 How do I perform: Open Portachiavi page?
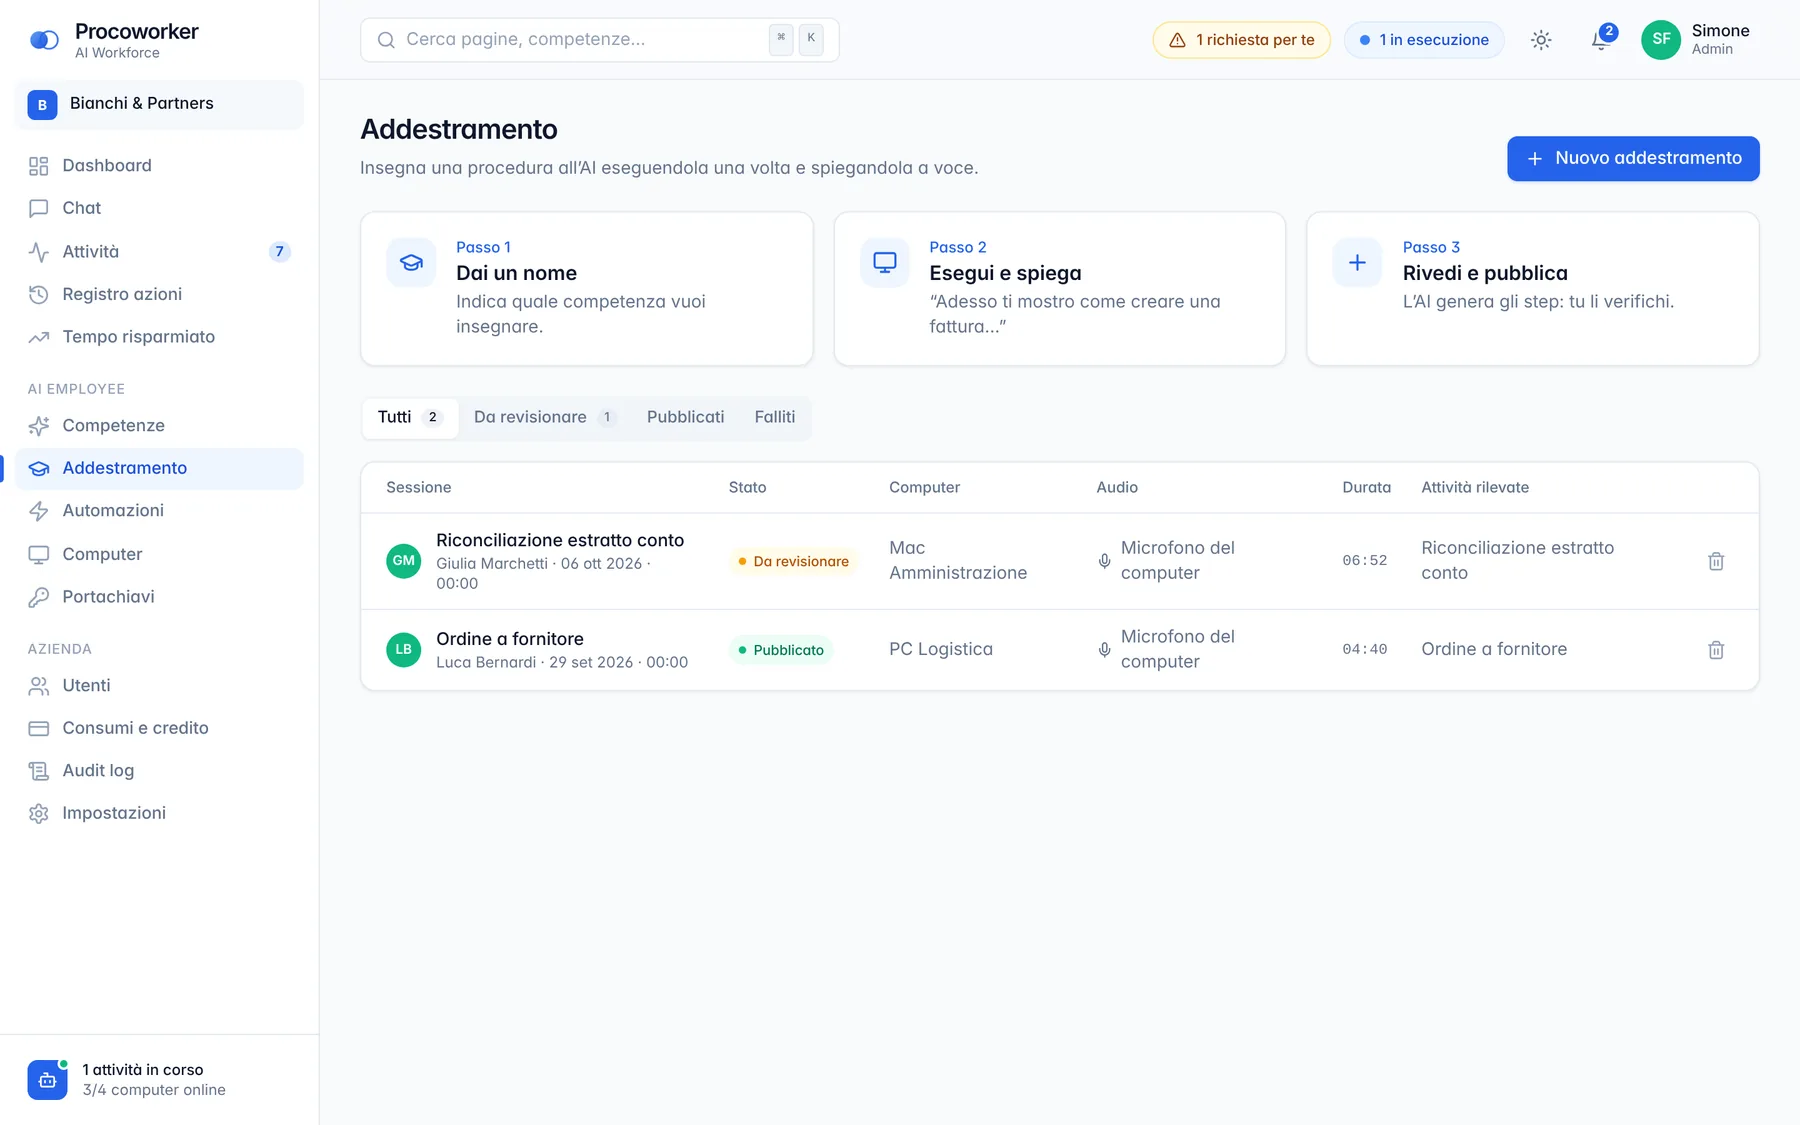pos(159,597)
